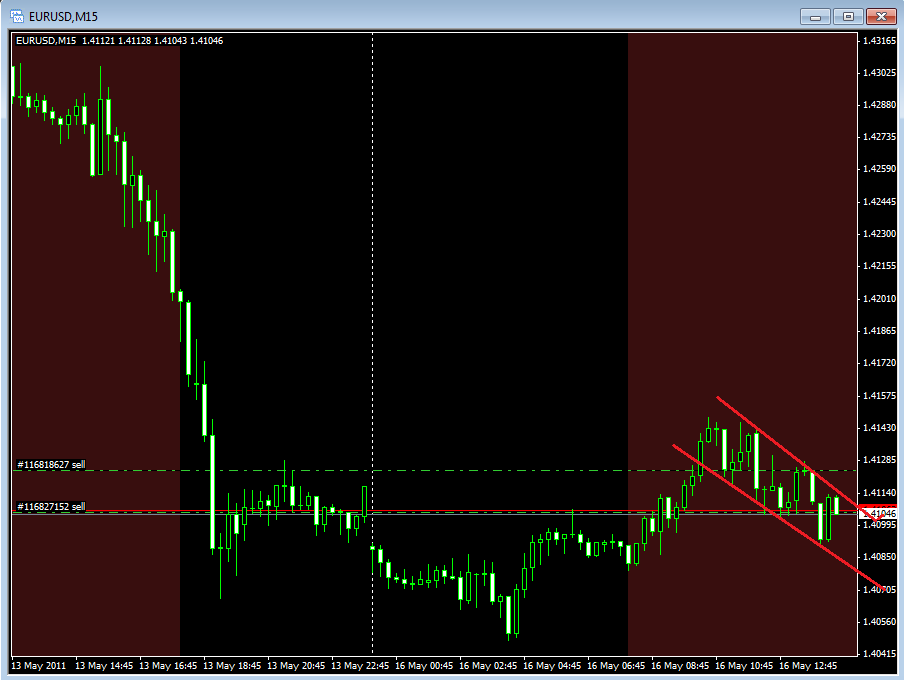Select the lower red channel trendline

[x=778, y=517]
